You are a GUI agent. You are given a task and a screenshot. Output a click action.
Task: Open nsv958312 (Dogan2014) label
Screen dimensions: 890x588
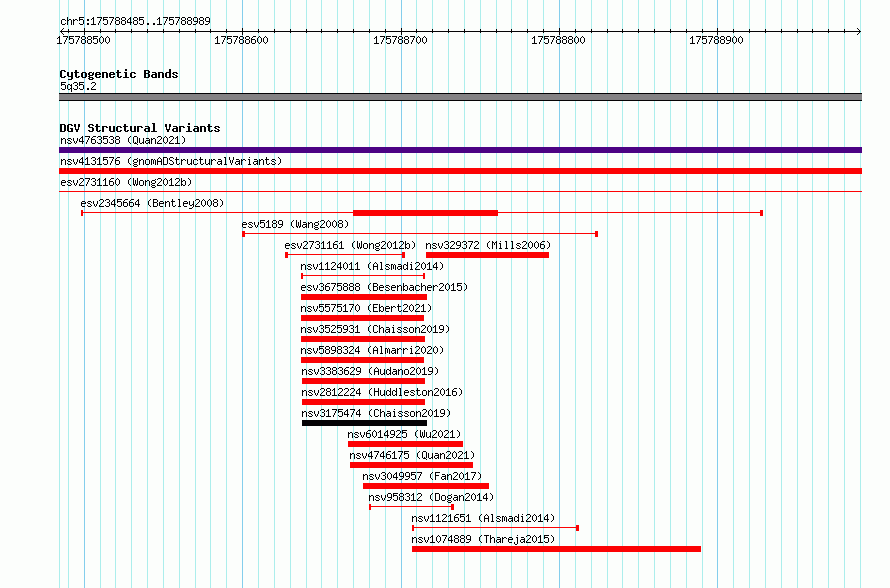pyautogui.click(x=431, y=497)
